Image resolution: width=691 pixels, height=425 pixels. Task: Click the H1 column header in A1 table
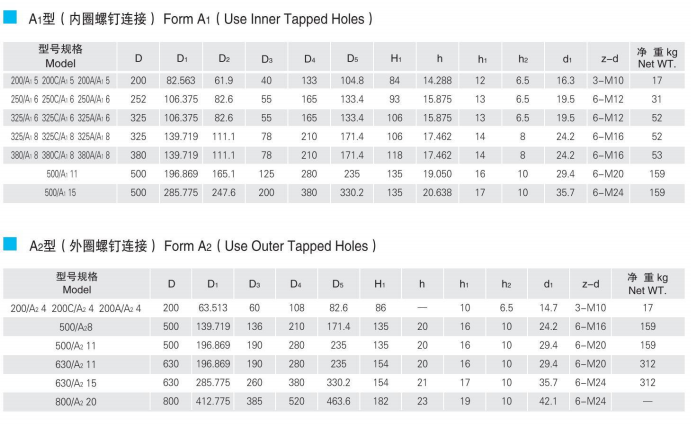pyautogui.click(x=396, y=56)
